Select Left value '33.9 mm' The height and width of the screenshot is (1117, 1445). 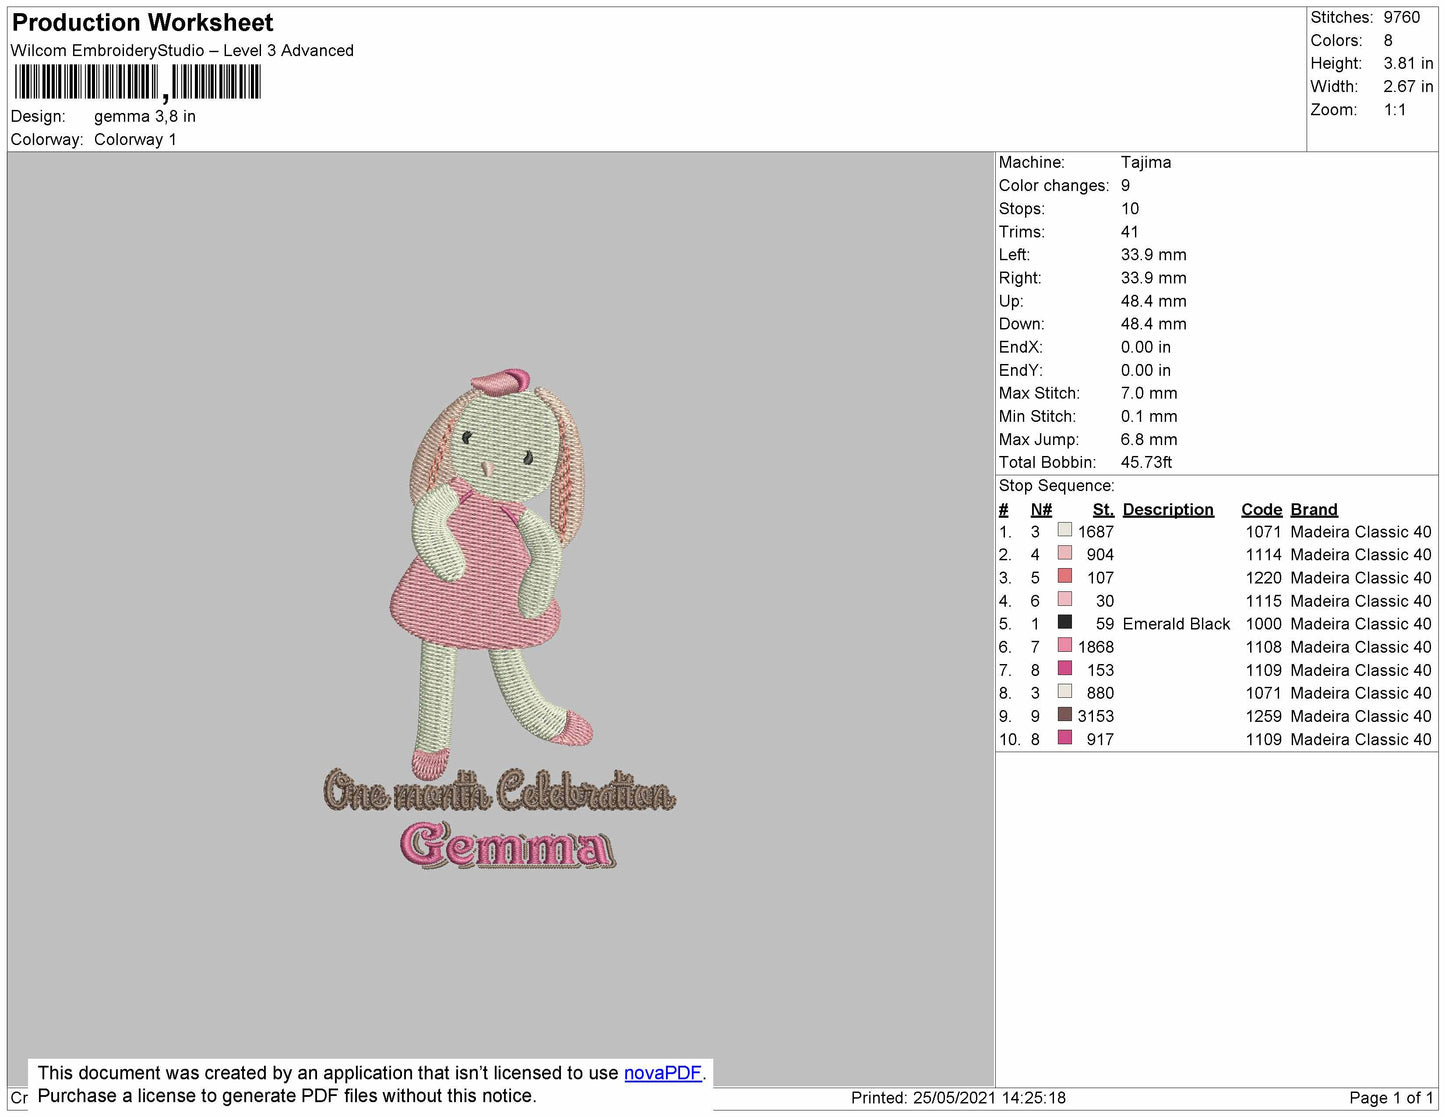[x=1153, y=254]
